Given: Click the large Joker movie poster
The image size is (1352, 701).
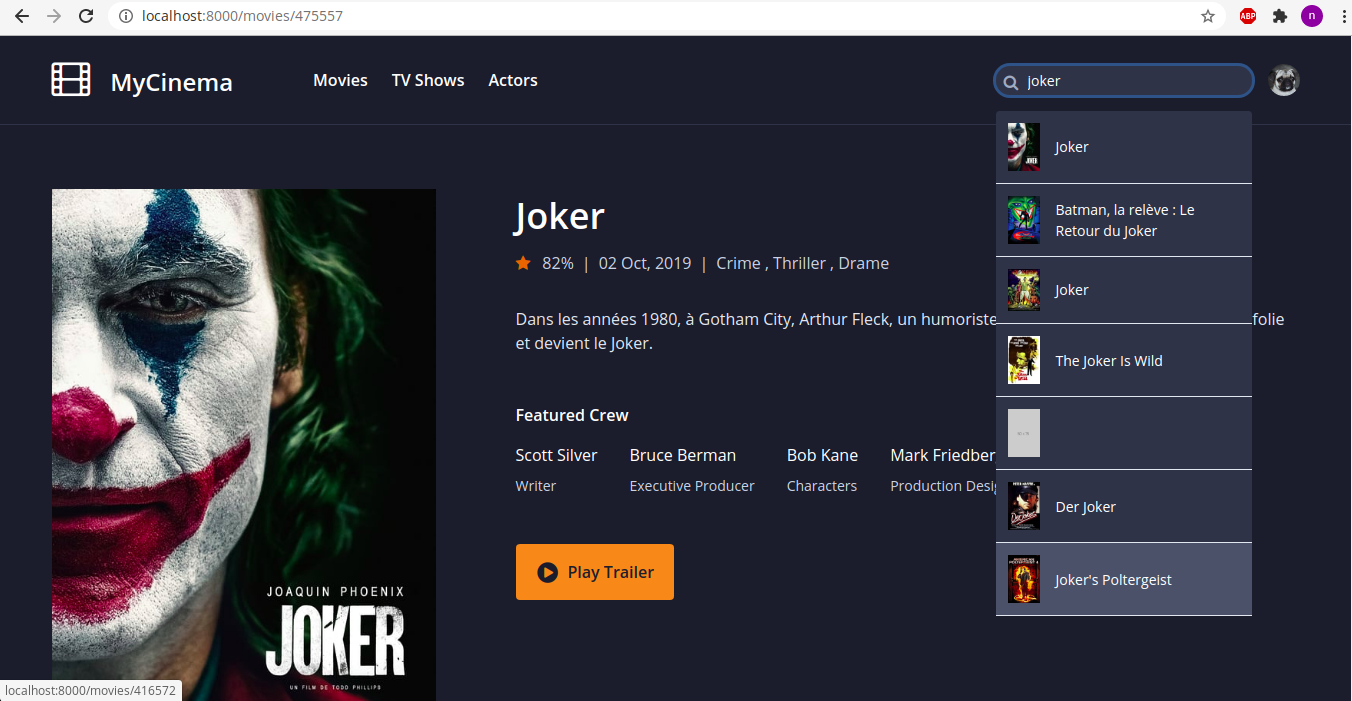Looking at the screenshot, I should (x=244, y=444).
